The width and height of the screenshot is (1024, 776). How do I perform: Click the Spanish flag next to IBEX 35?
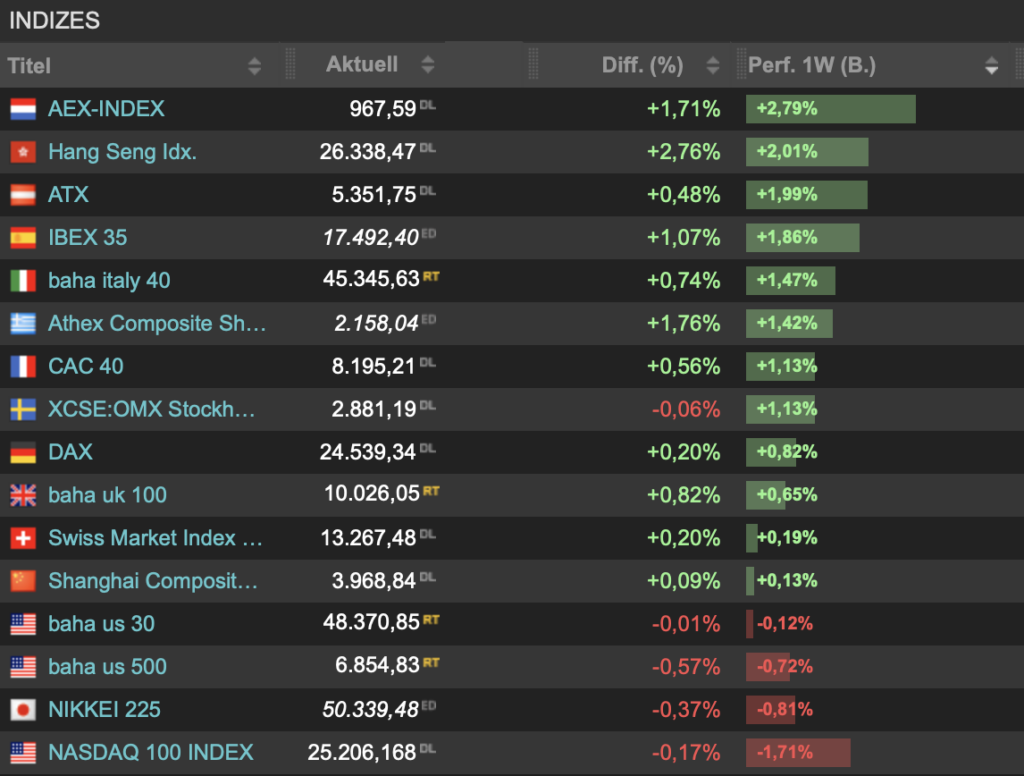[x=23, y=238]
